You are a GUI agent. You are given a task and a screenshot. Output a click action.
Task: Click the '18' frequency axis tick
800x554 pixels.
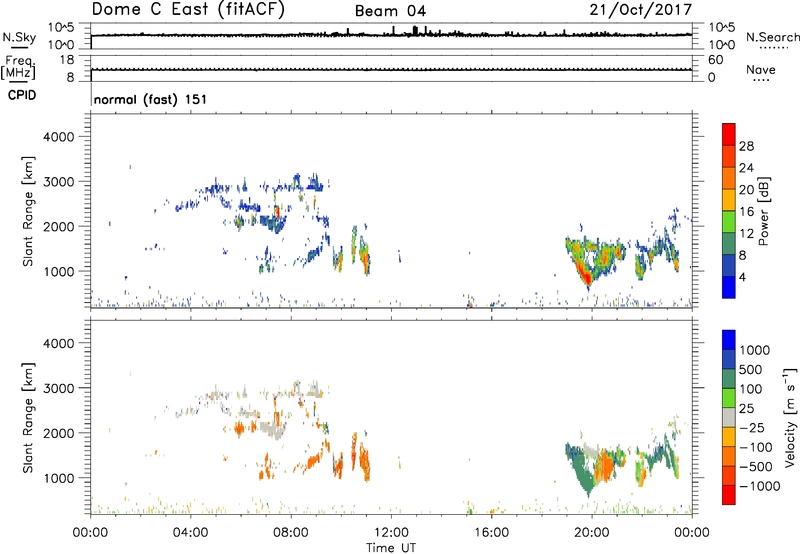point(67,60)
